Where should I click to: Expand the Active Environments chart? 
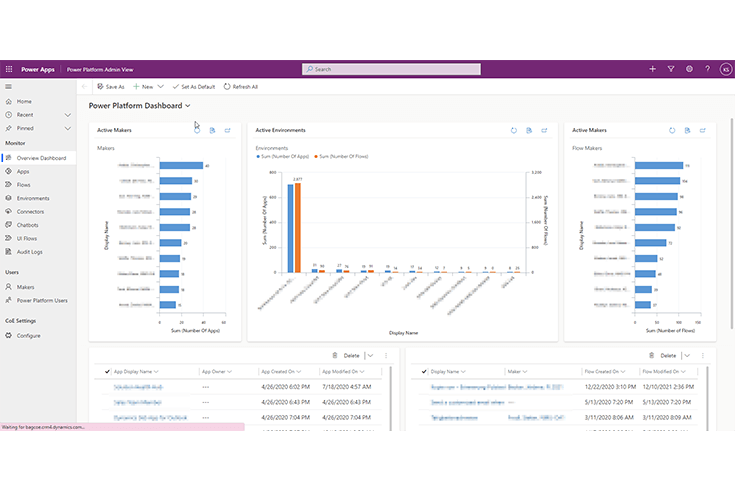click(544, 130)
